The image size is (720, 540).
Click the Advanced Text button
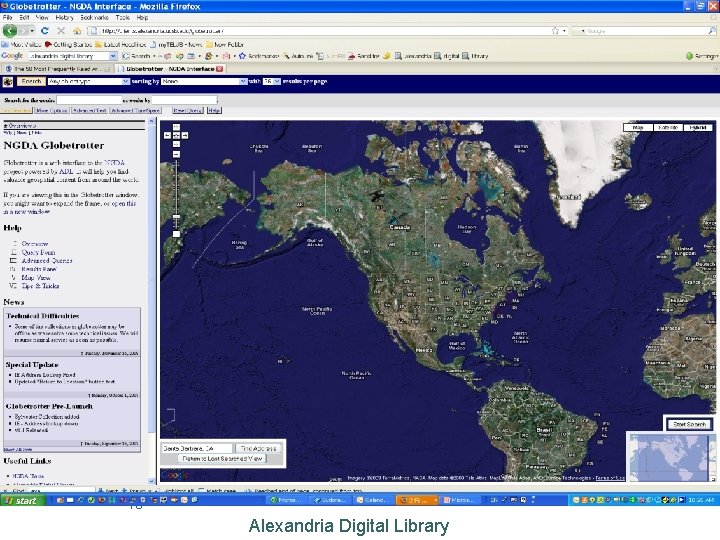click(x=90, y=111)
